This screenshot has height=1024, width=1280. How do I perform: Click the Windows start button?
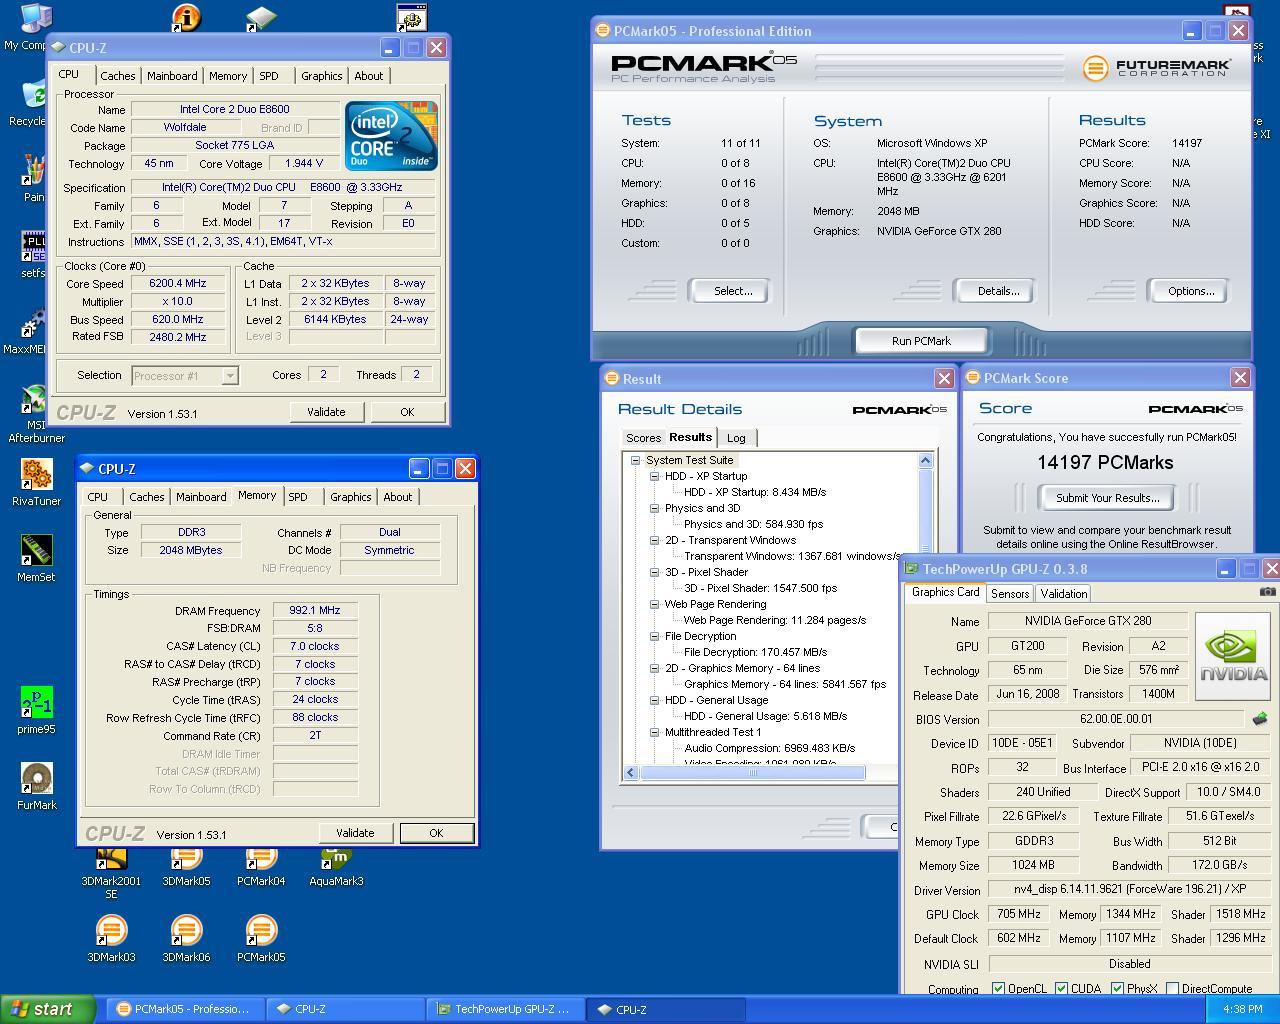[x=48, y=1009]
